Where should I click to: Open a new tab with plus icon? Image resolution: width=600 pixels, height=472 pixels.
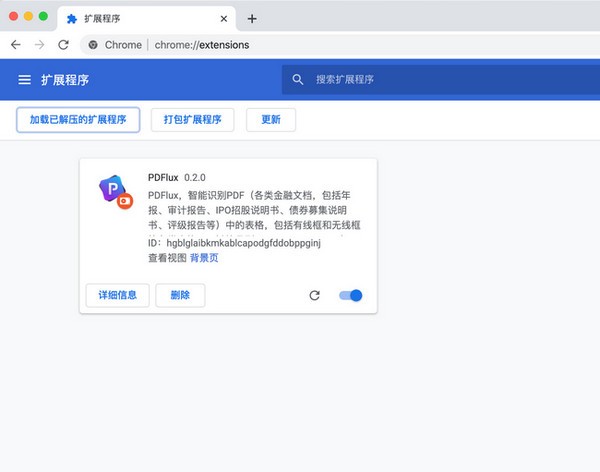pos(252,19)
